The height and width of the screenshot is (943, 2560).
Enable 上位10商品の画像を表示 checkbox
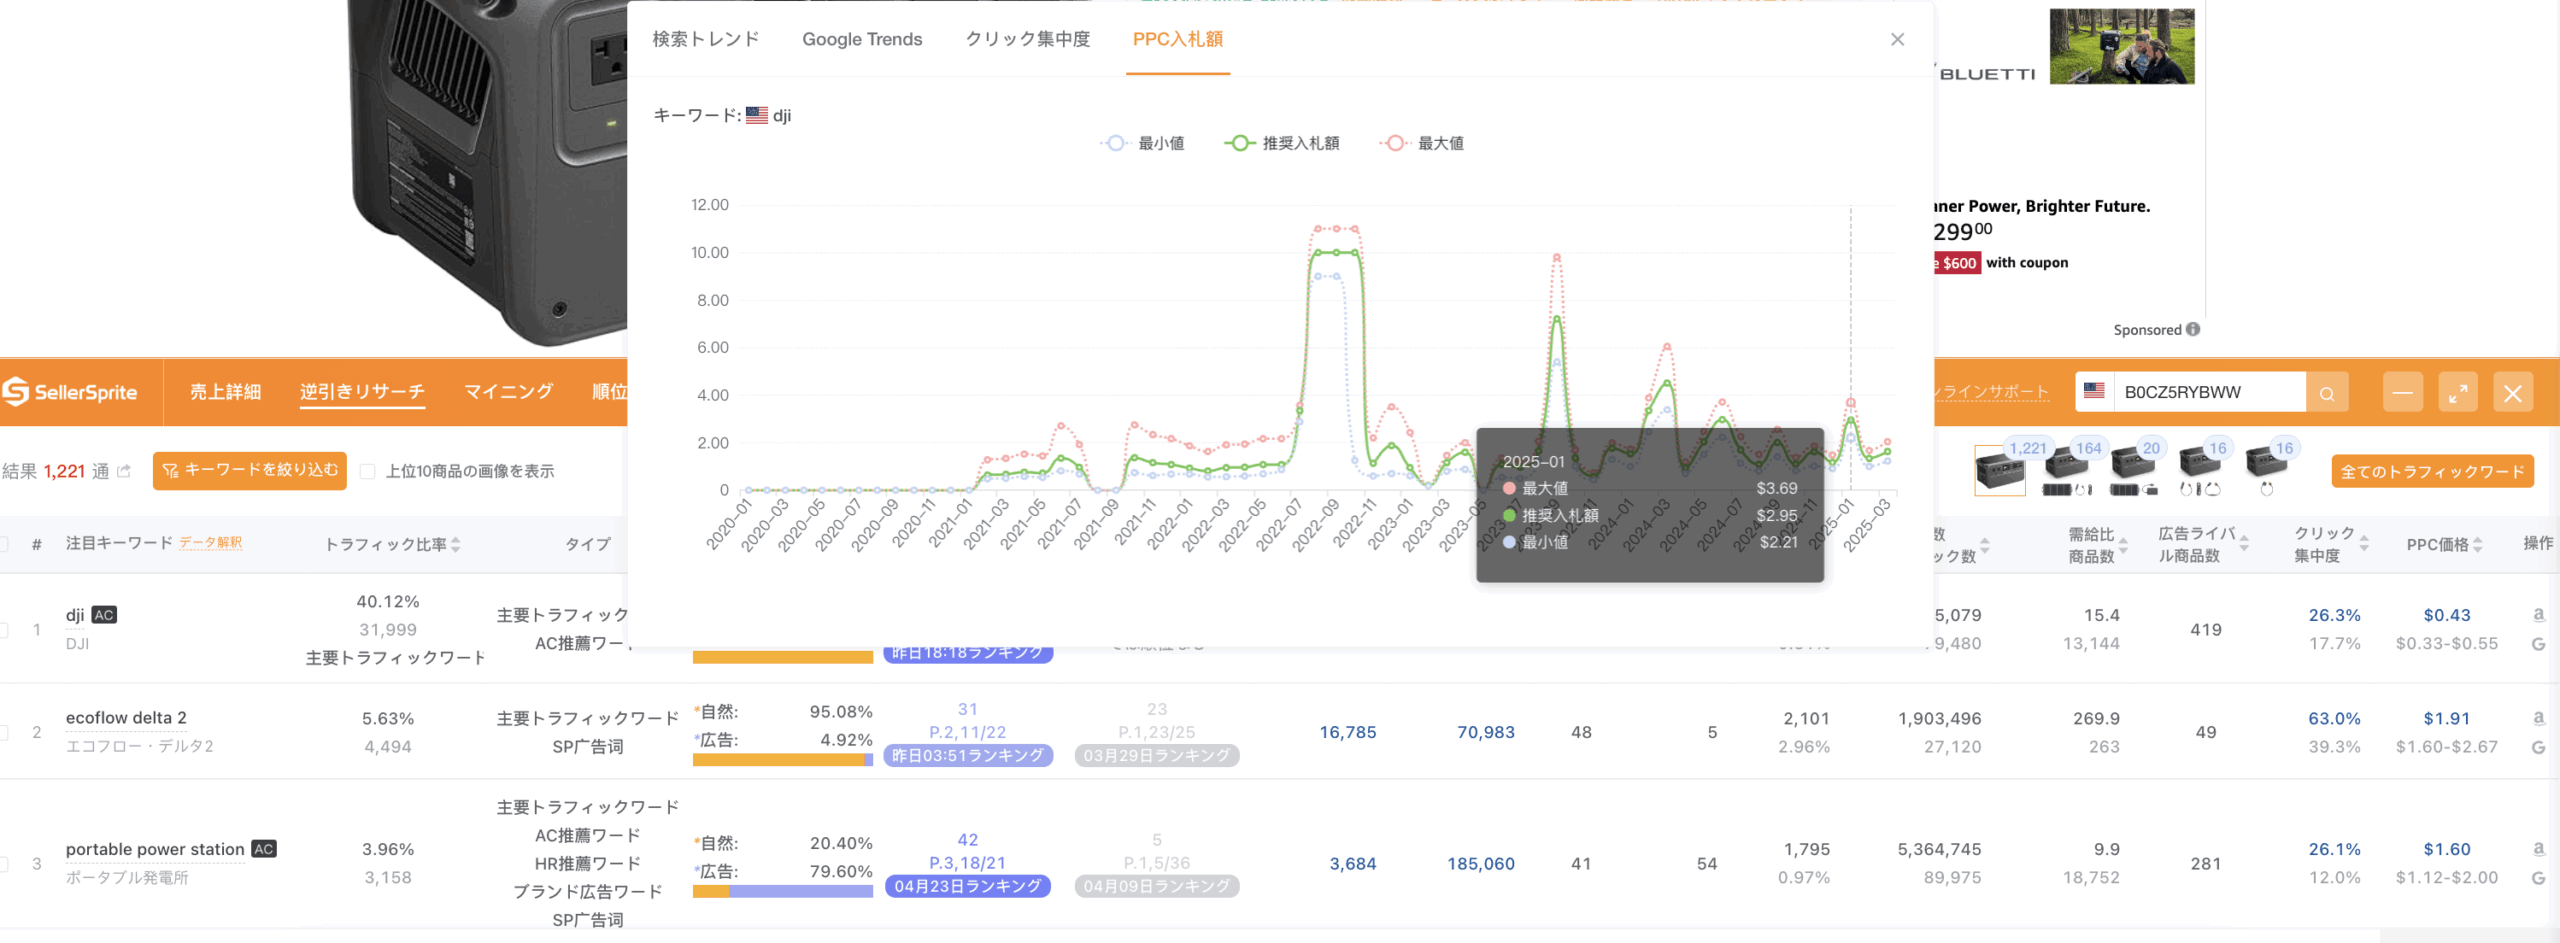click(368, 471)
